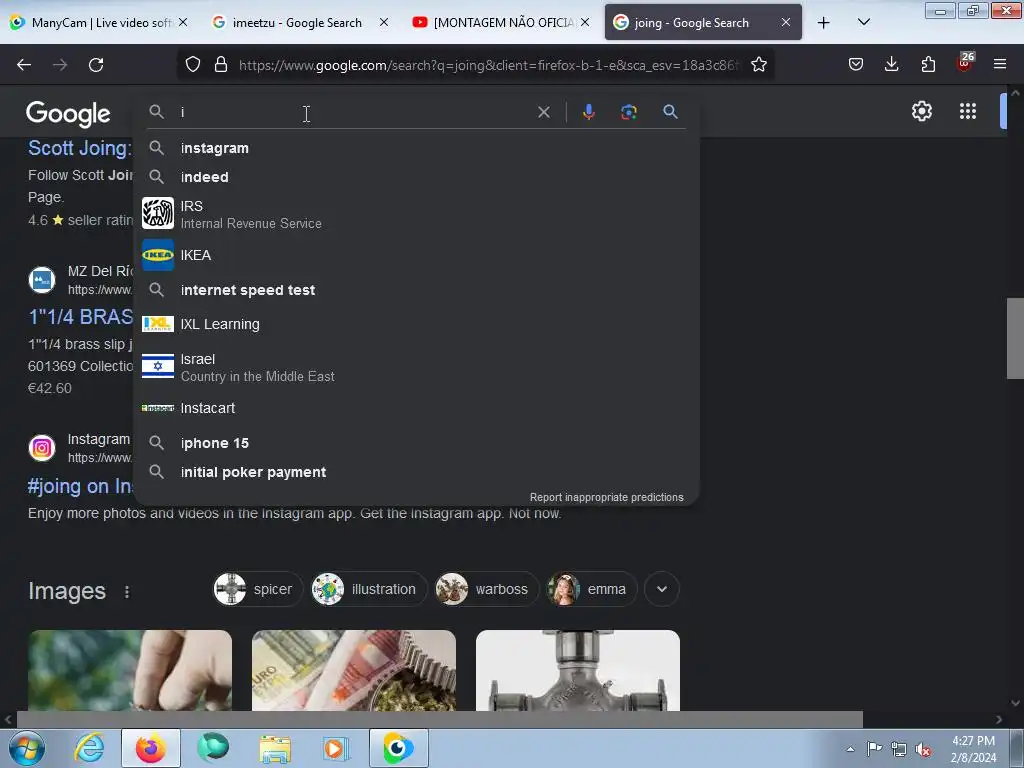Close the joing Google Search tab
Image resolution: width=1024 pixels, height=768 pixels.
click(786, 22)
